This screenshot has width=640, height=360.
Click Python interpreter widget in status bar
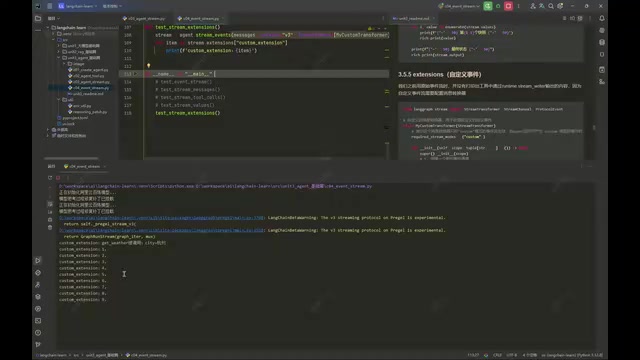tap(572, 355)
